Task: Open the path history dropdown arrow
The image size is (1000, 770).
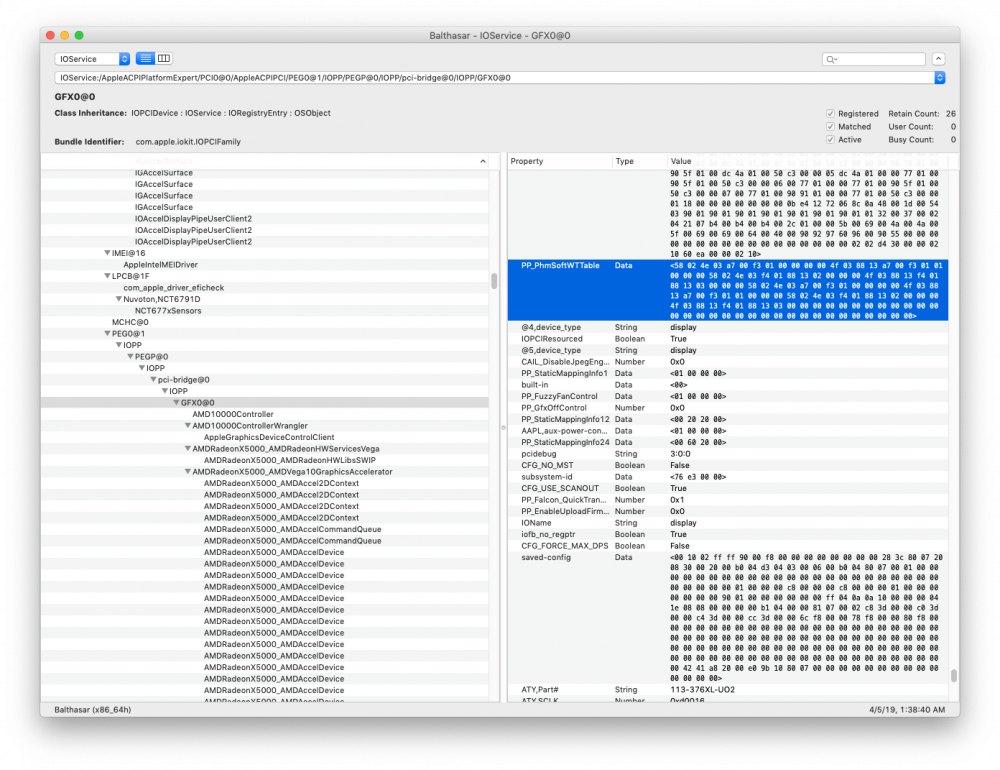Action: coord(939,78)
